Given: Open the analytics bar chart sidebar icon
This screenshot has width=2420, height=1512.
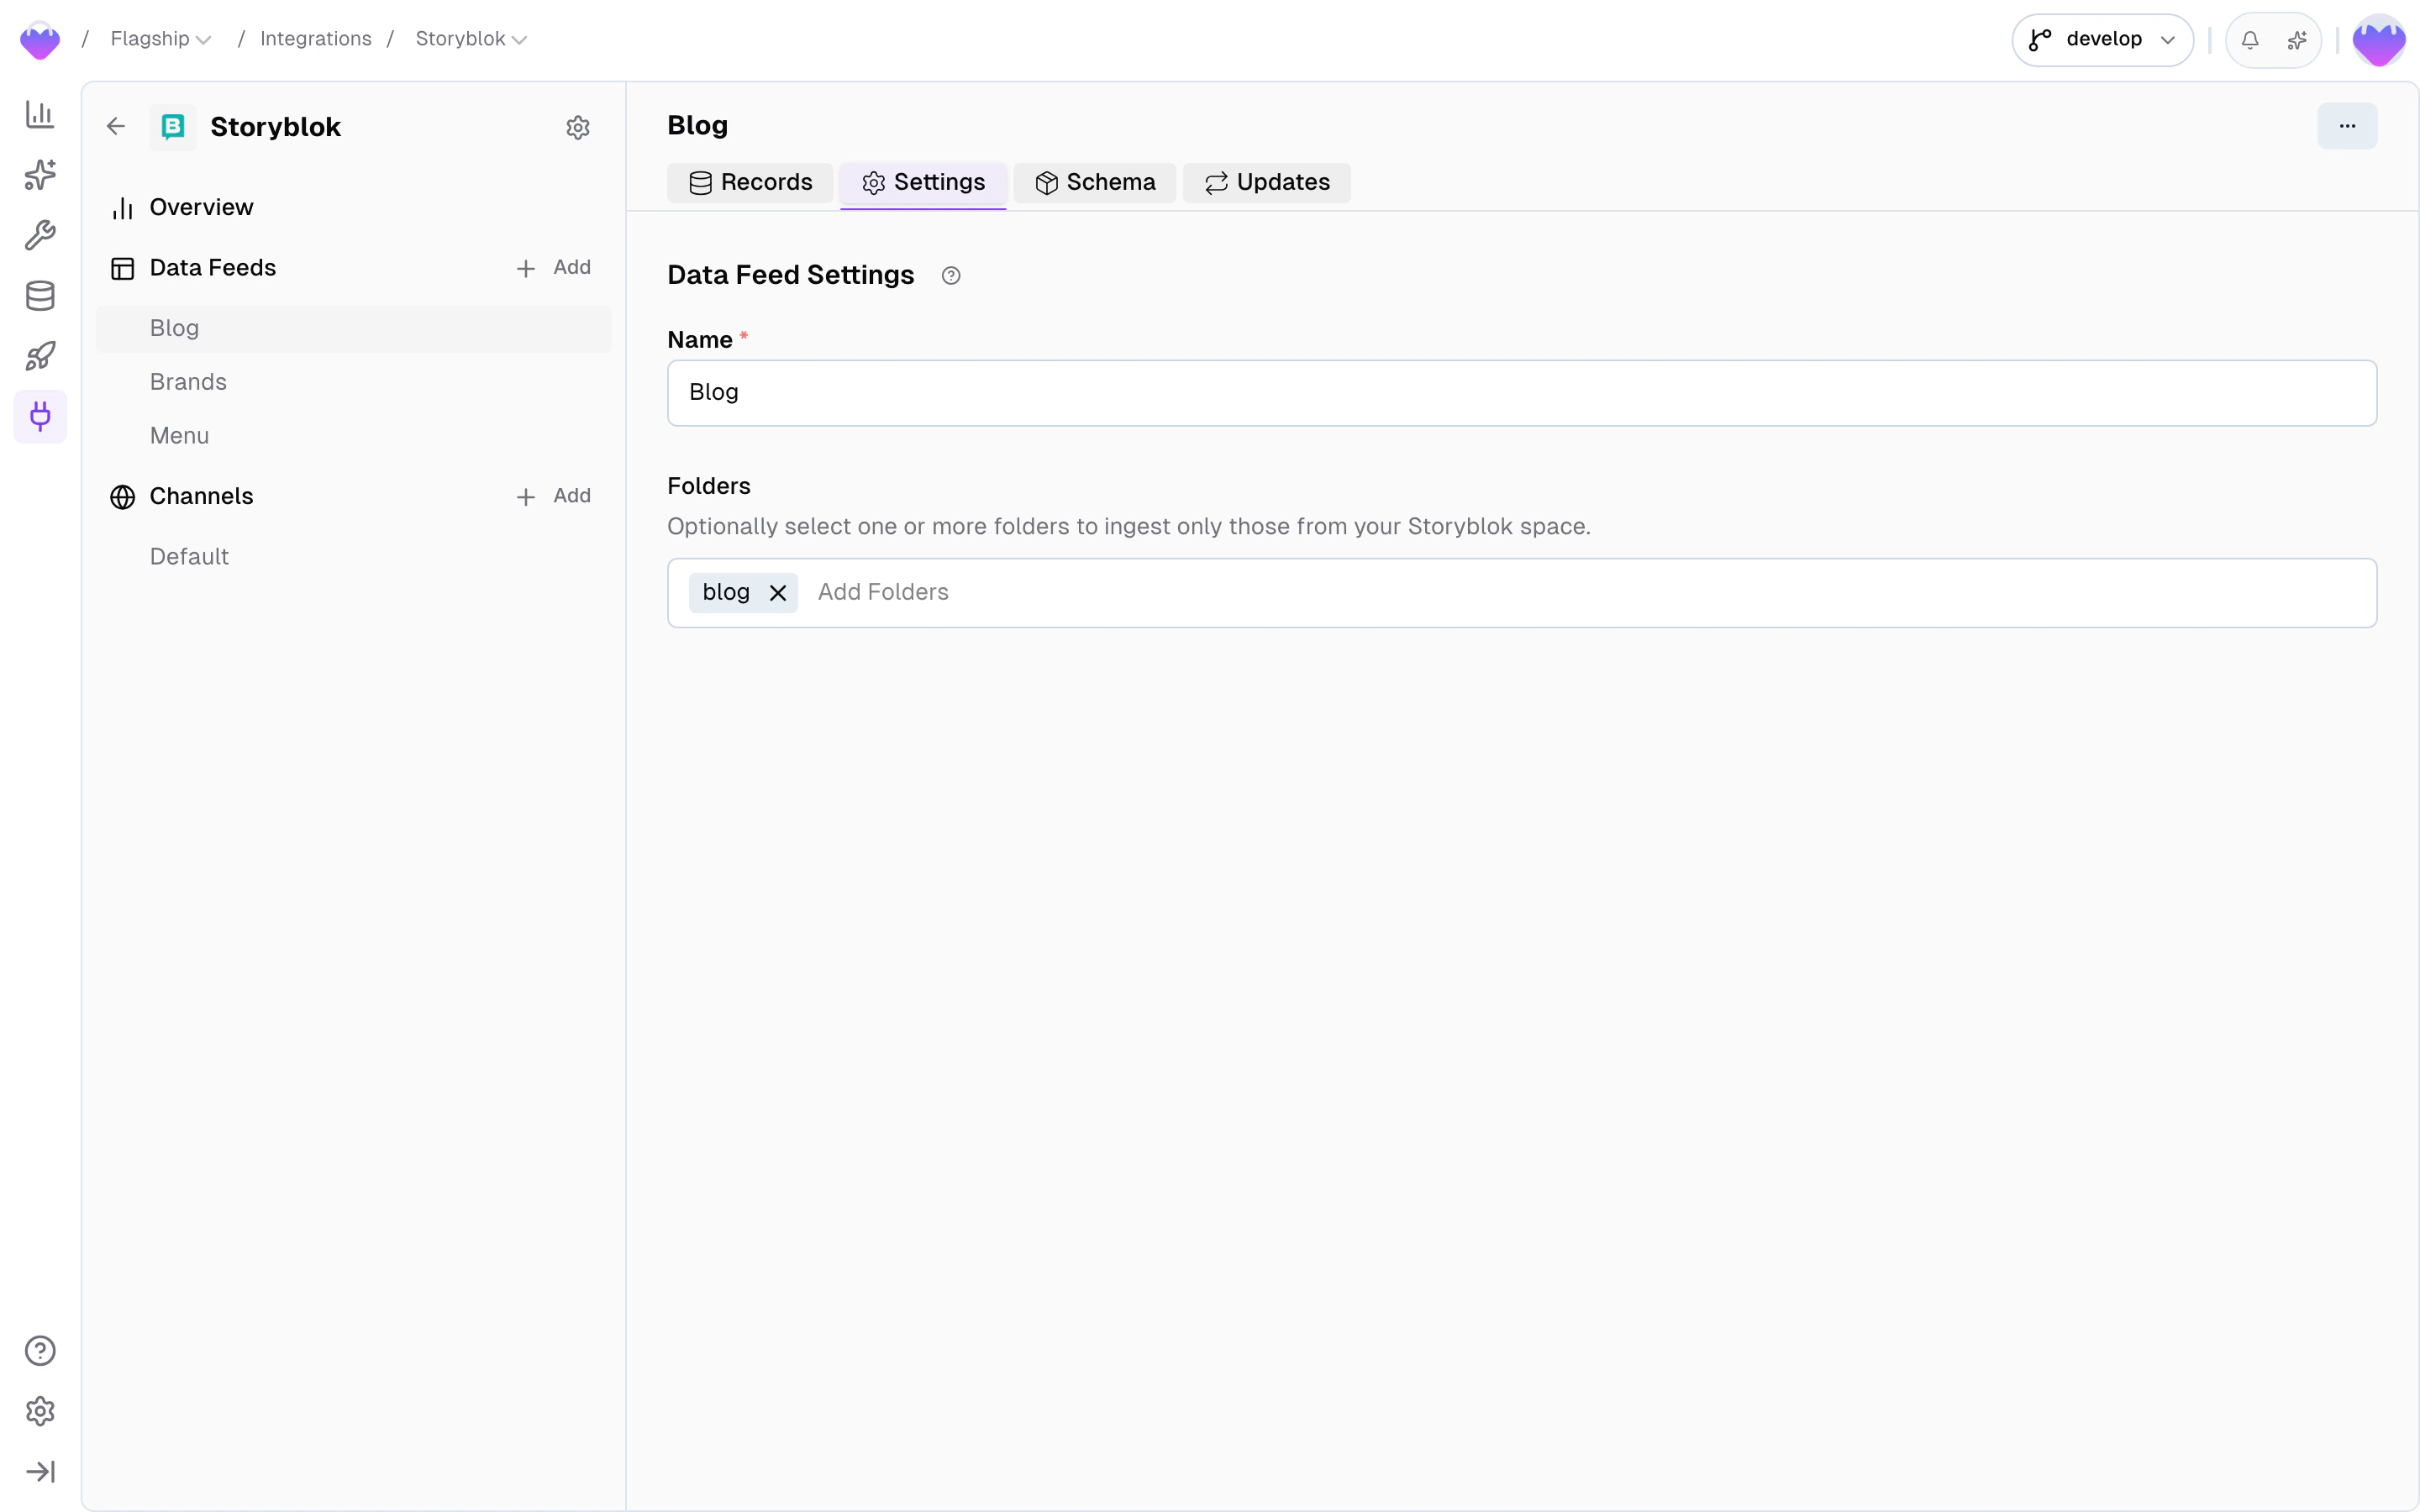Looking at the screenshot, I should click(40, 114).
